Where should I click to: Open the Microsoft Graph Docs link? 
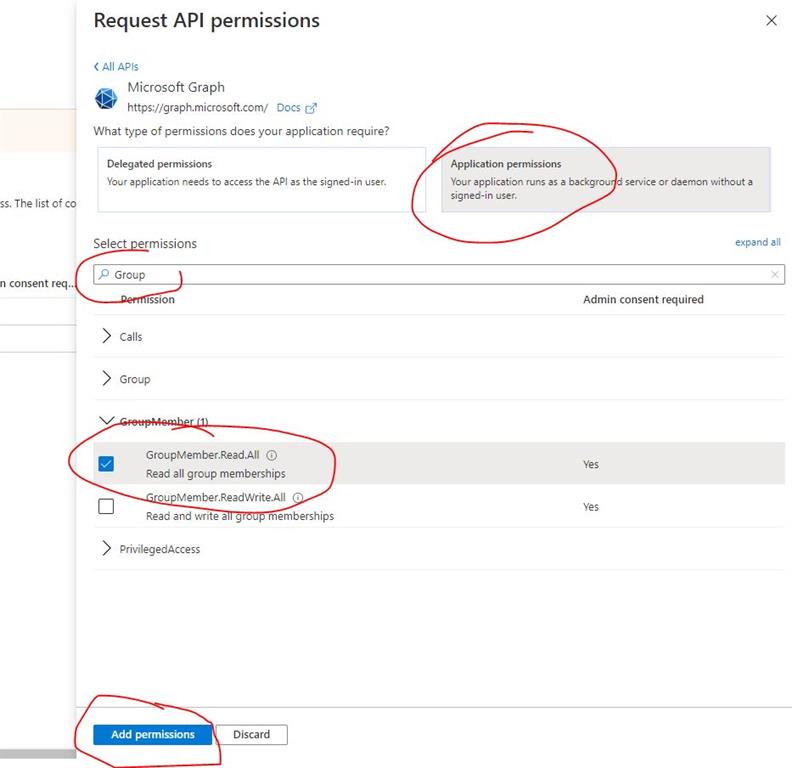click(x=288, y=108)
